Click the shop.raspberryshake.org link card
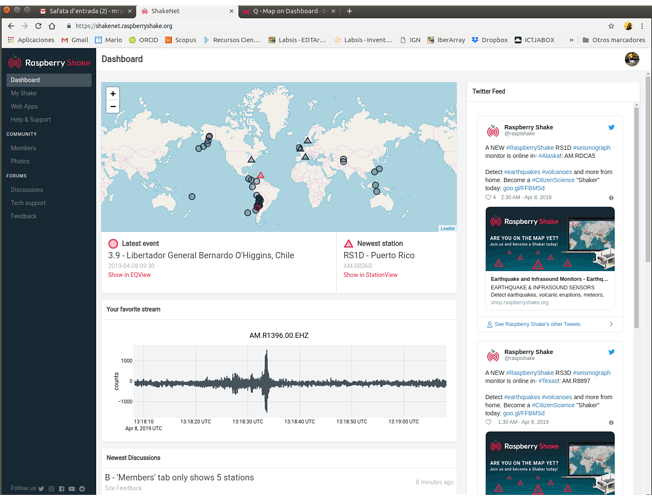The height and width of the screenshot is (500, 652). [x=550, y=291]
